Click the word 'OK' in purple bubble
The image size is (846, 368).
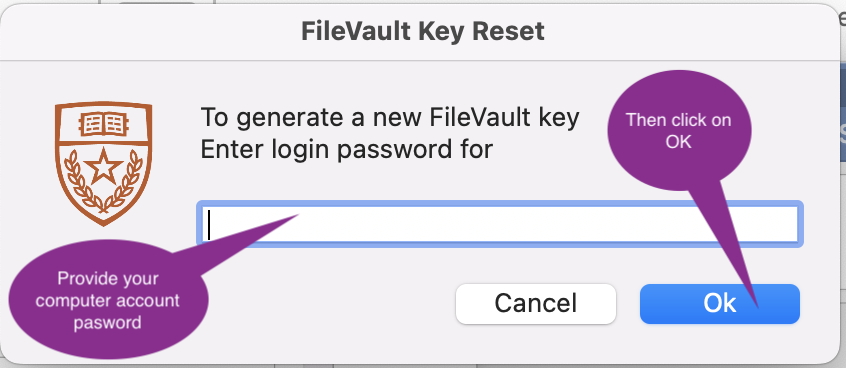[x=679, y=142]
